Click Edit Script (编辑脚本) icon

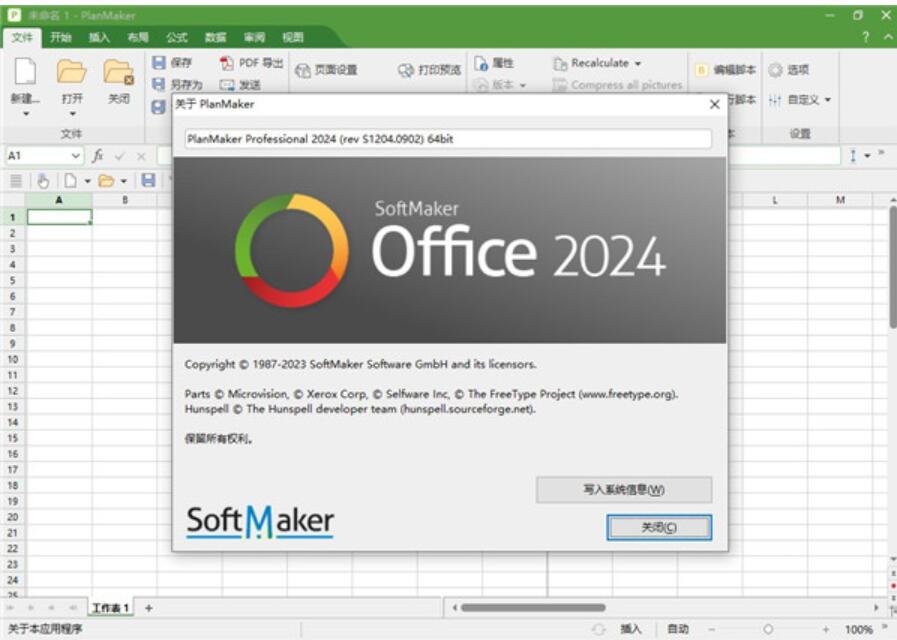pos(701,70)
